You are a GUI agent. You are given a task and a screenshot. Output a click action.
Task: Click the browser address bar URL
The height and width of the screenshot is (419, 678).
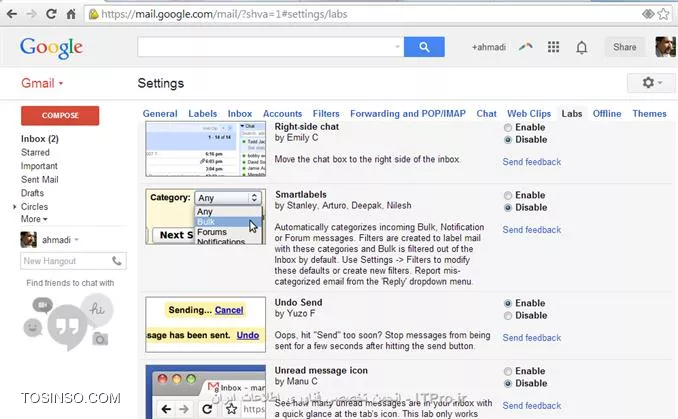coord(224,14)
